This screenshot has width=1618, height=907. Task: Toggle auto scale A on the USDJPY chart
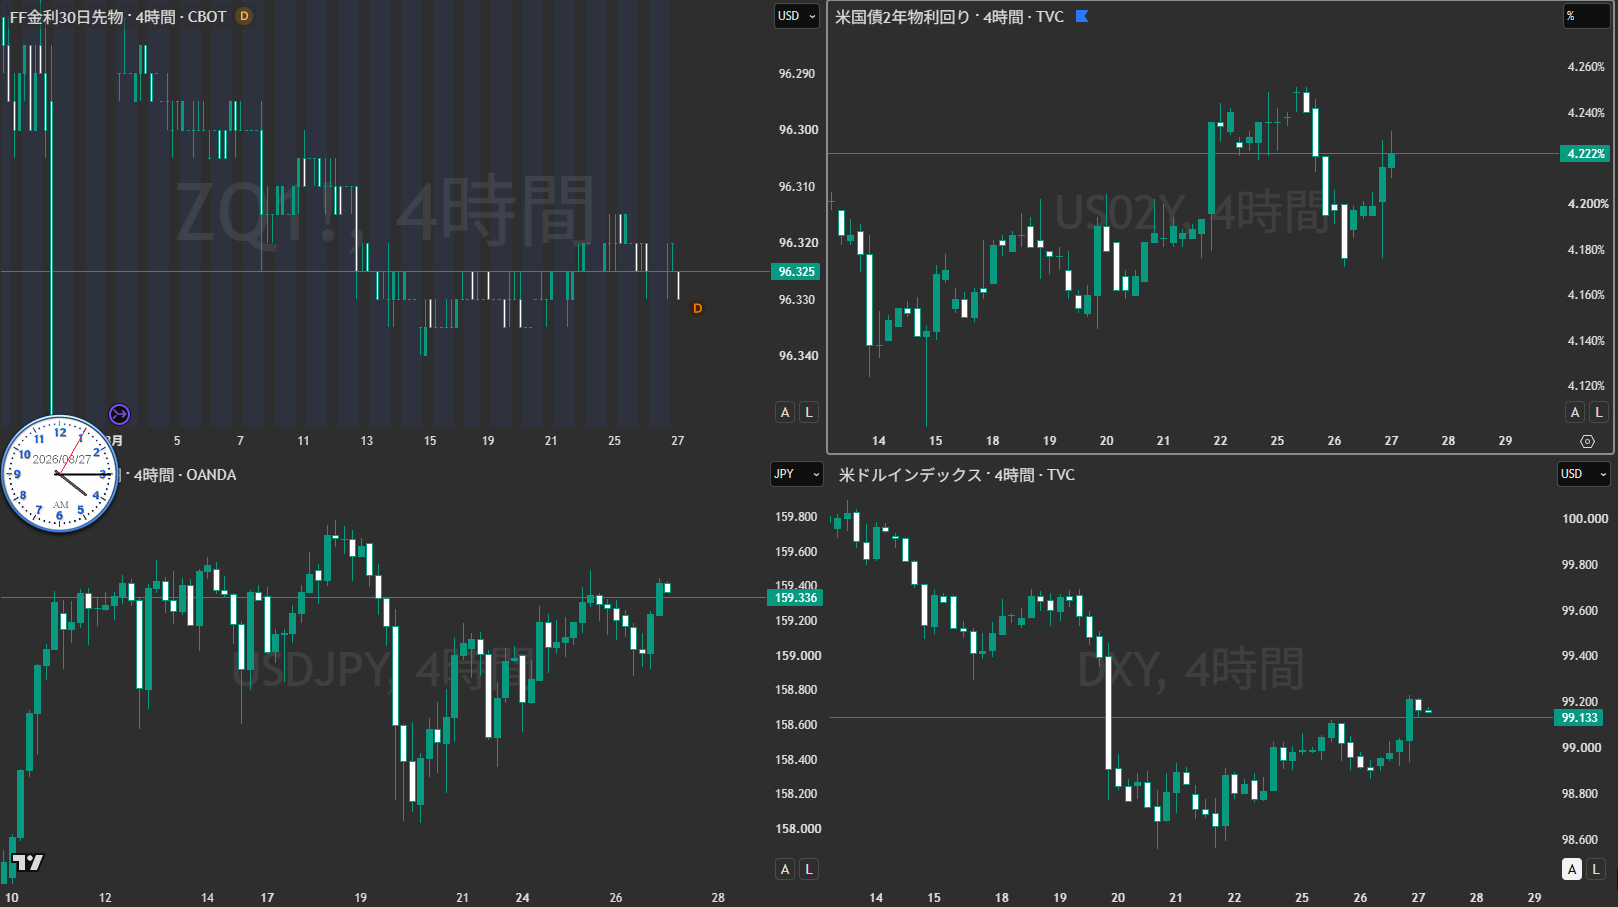pos(785,869)
